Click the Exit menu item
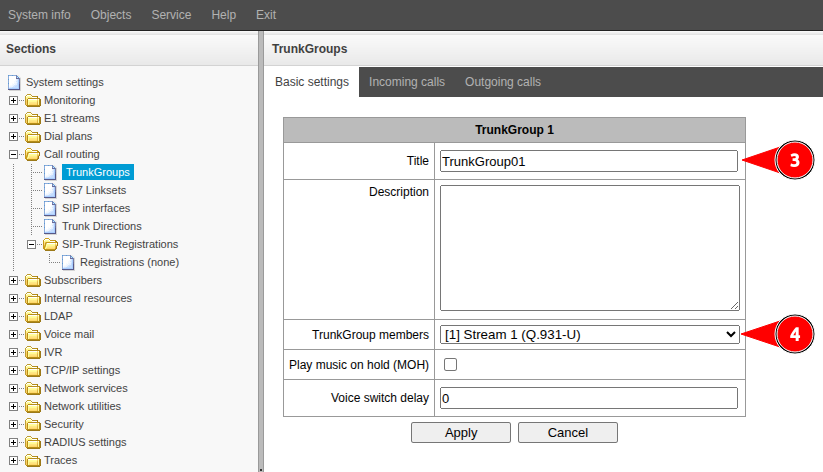 click(x=266, y=15)
